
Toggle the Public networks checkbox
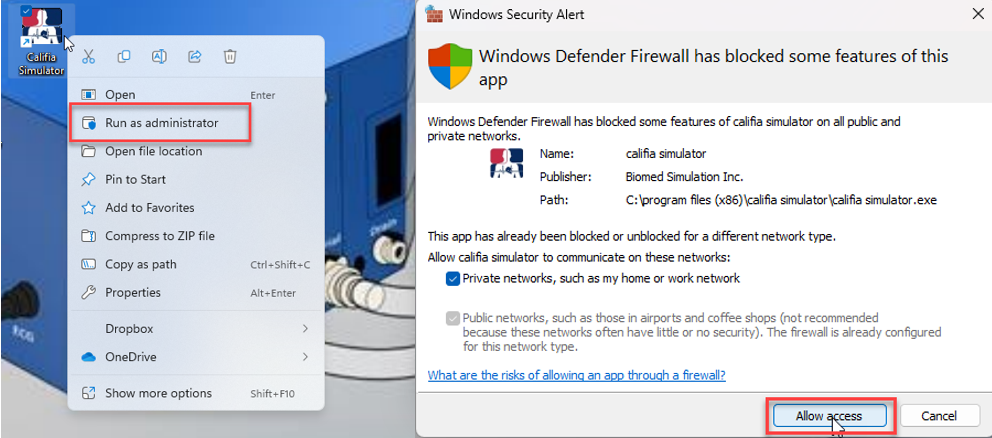pyautogui.click(x=452, y=318)
